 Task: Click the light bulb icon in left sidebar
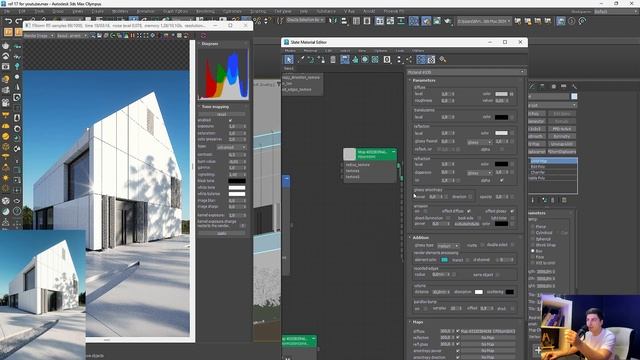coord(17,66)
